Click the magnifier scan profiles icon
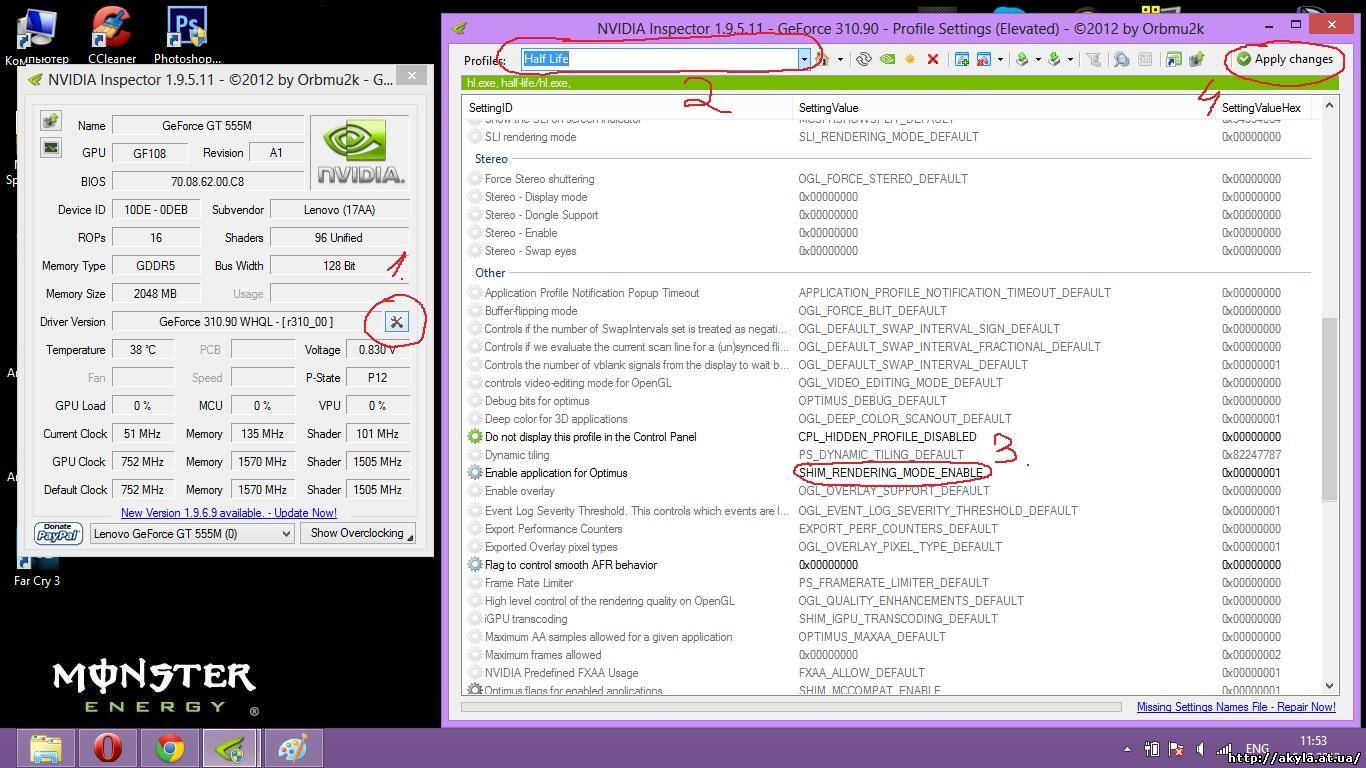 click(1122, 60)
